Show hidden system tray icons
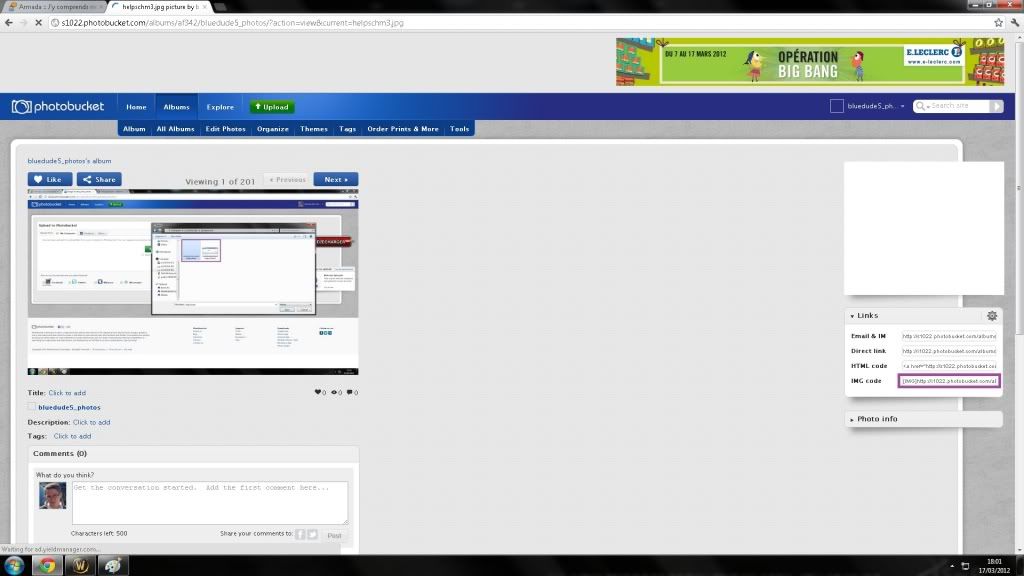Viewport: 1024px width, 576px height. point(952,566)
